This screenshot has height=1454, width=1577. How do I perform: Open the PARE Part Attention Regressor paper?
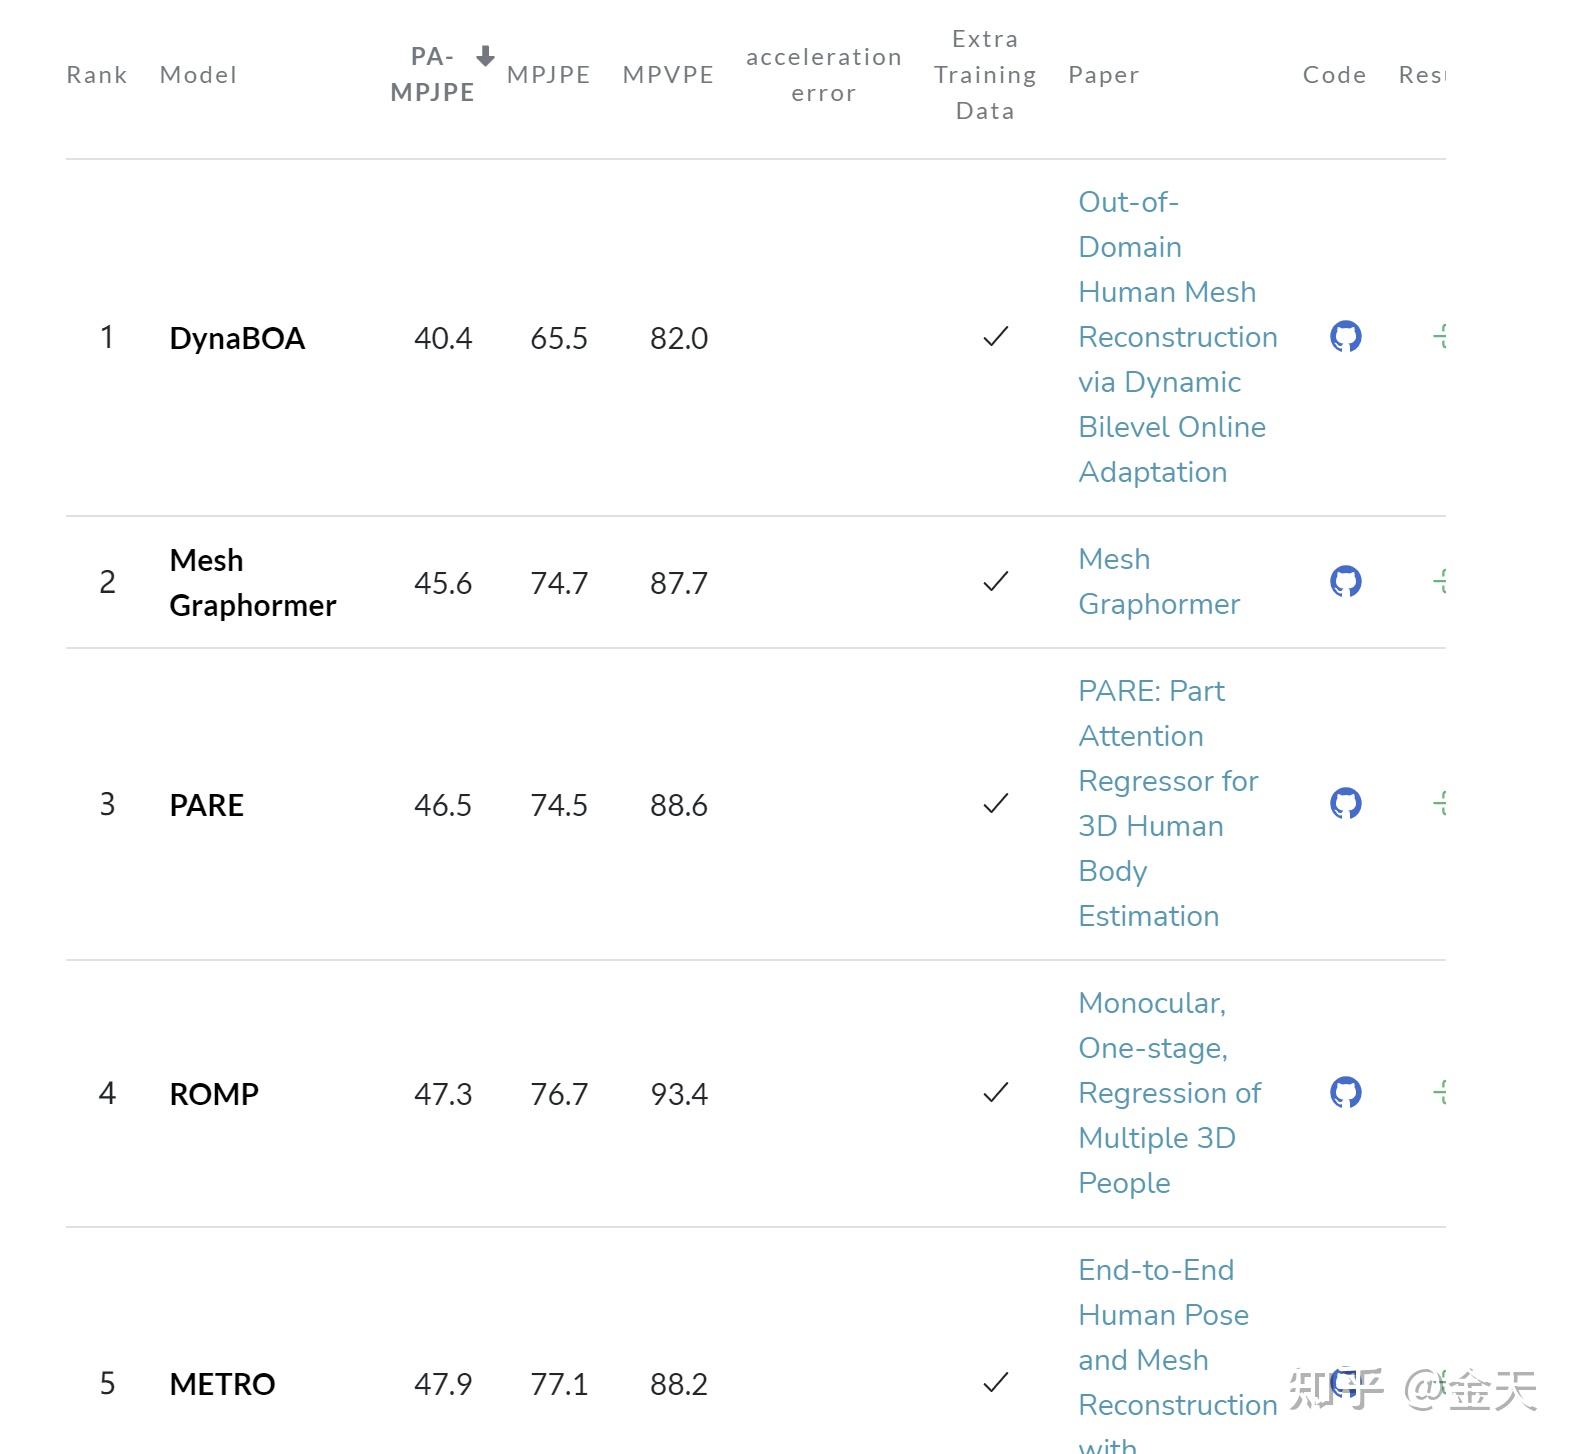tap(1167, 803)
